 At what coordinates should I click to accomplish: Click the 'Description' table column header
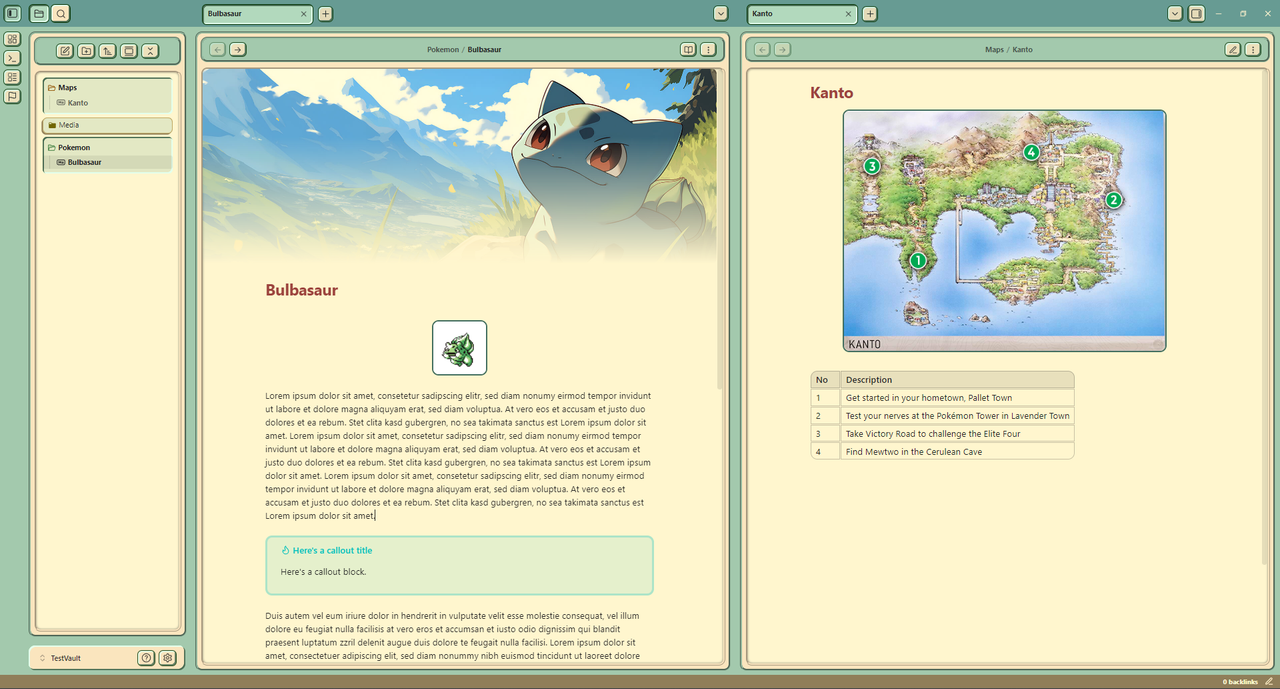tap(957, 380)
